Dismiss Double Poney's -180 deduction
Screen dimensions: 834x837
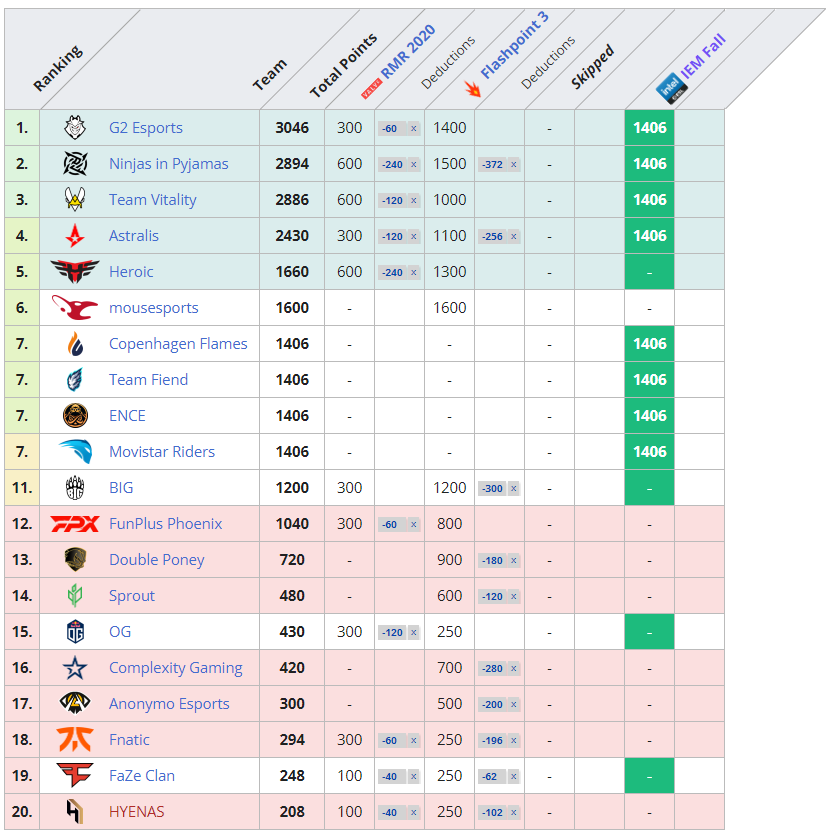click(514, 560)
